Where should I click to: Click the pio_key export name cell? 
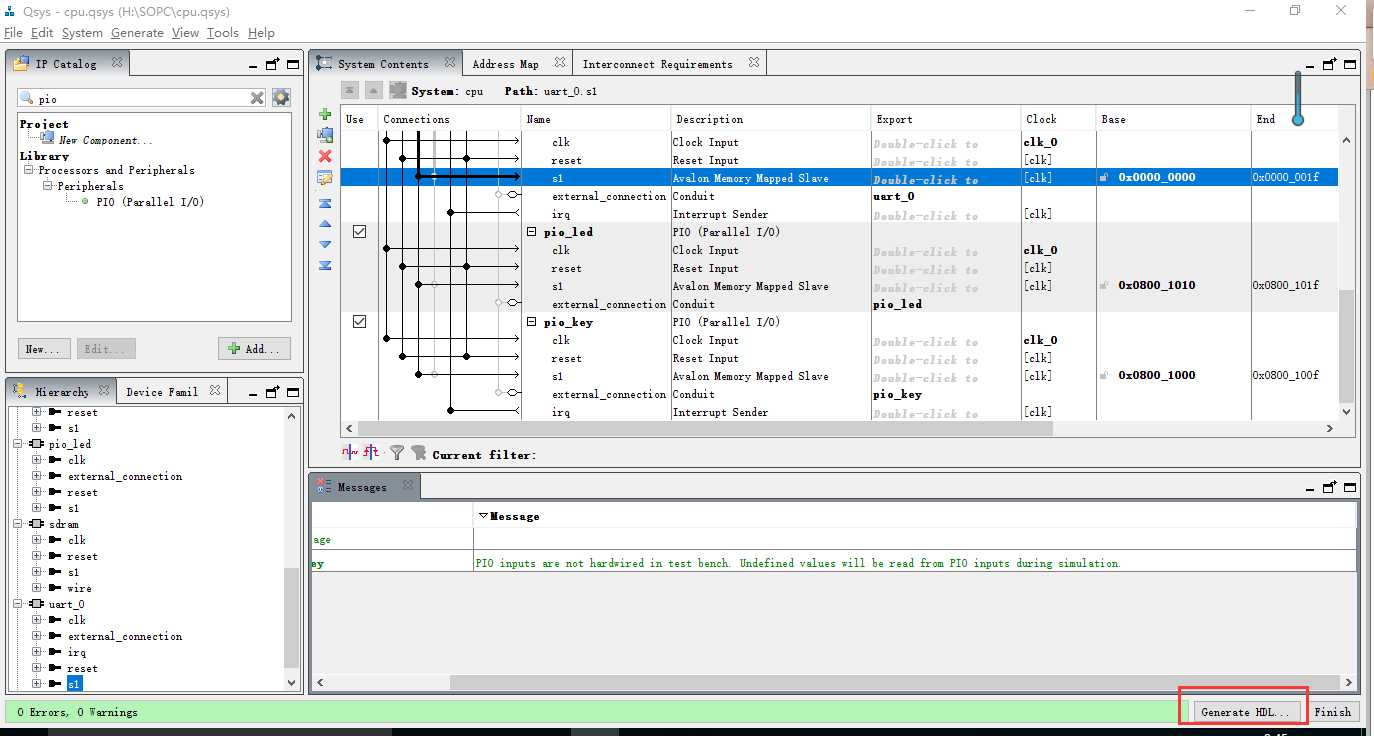[x=946, y=394]
